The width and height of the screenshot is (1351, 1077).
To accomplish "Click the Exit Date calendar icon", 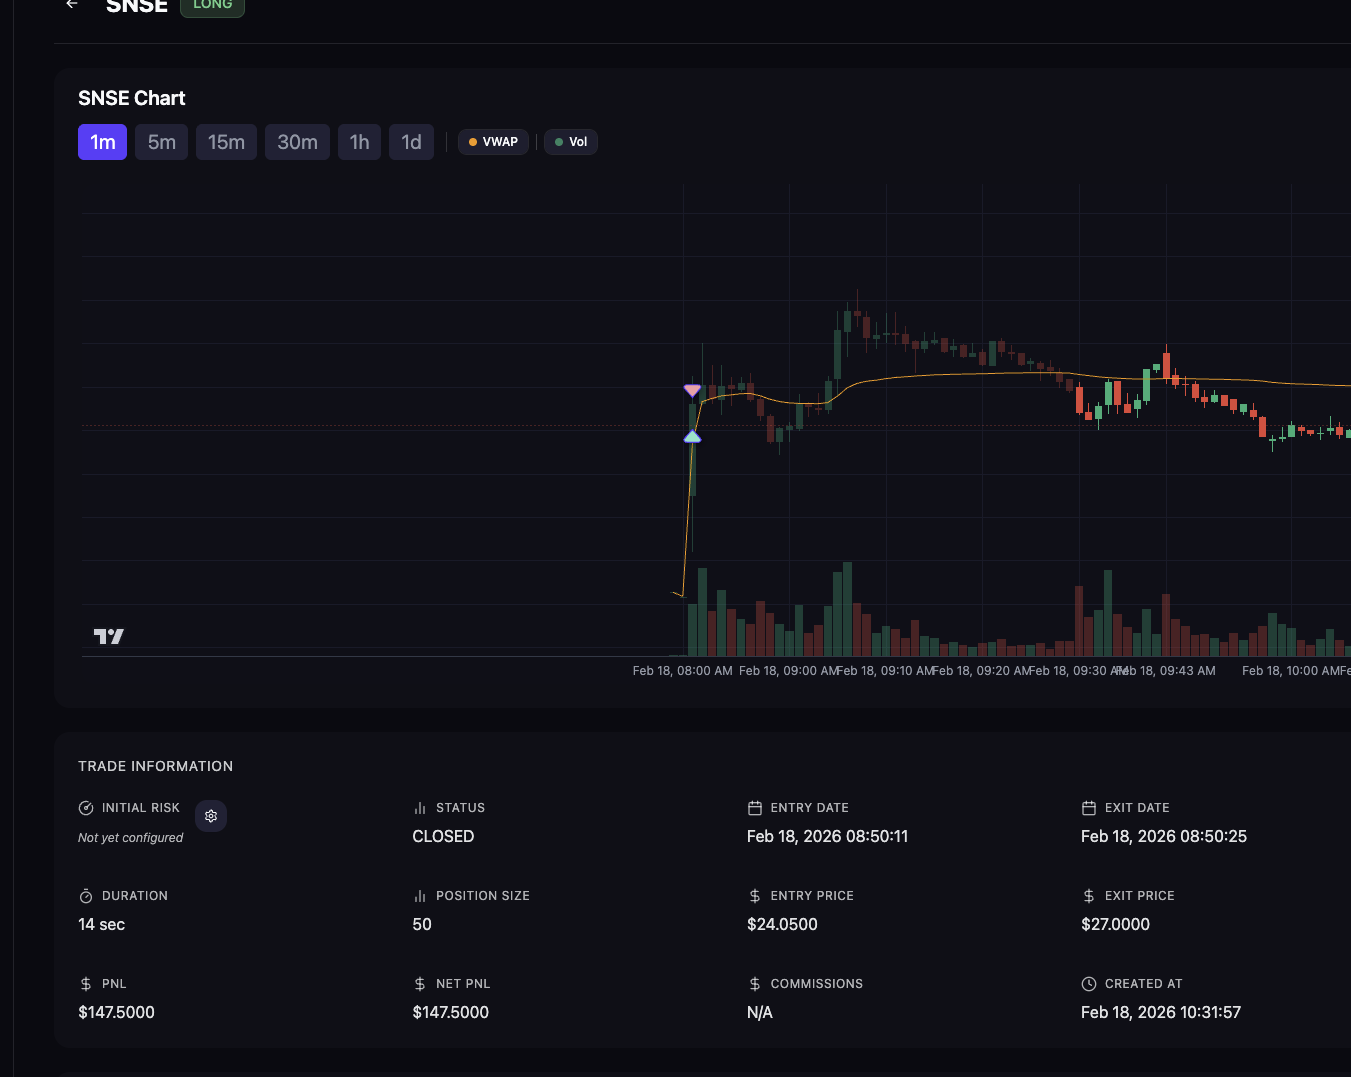I will coord(1089,808).
